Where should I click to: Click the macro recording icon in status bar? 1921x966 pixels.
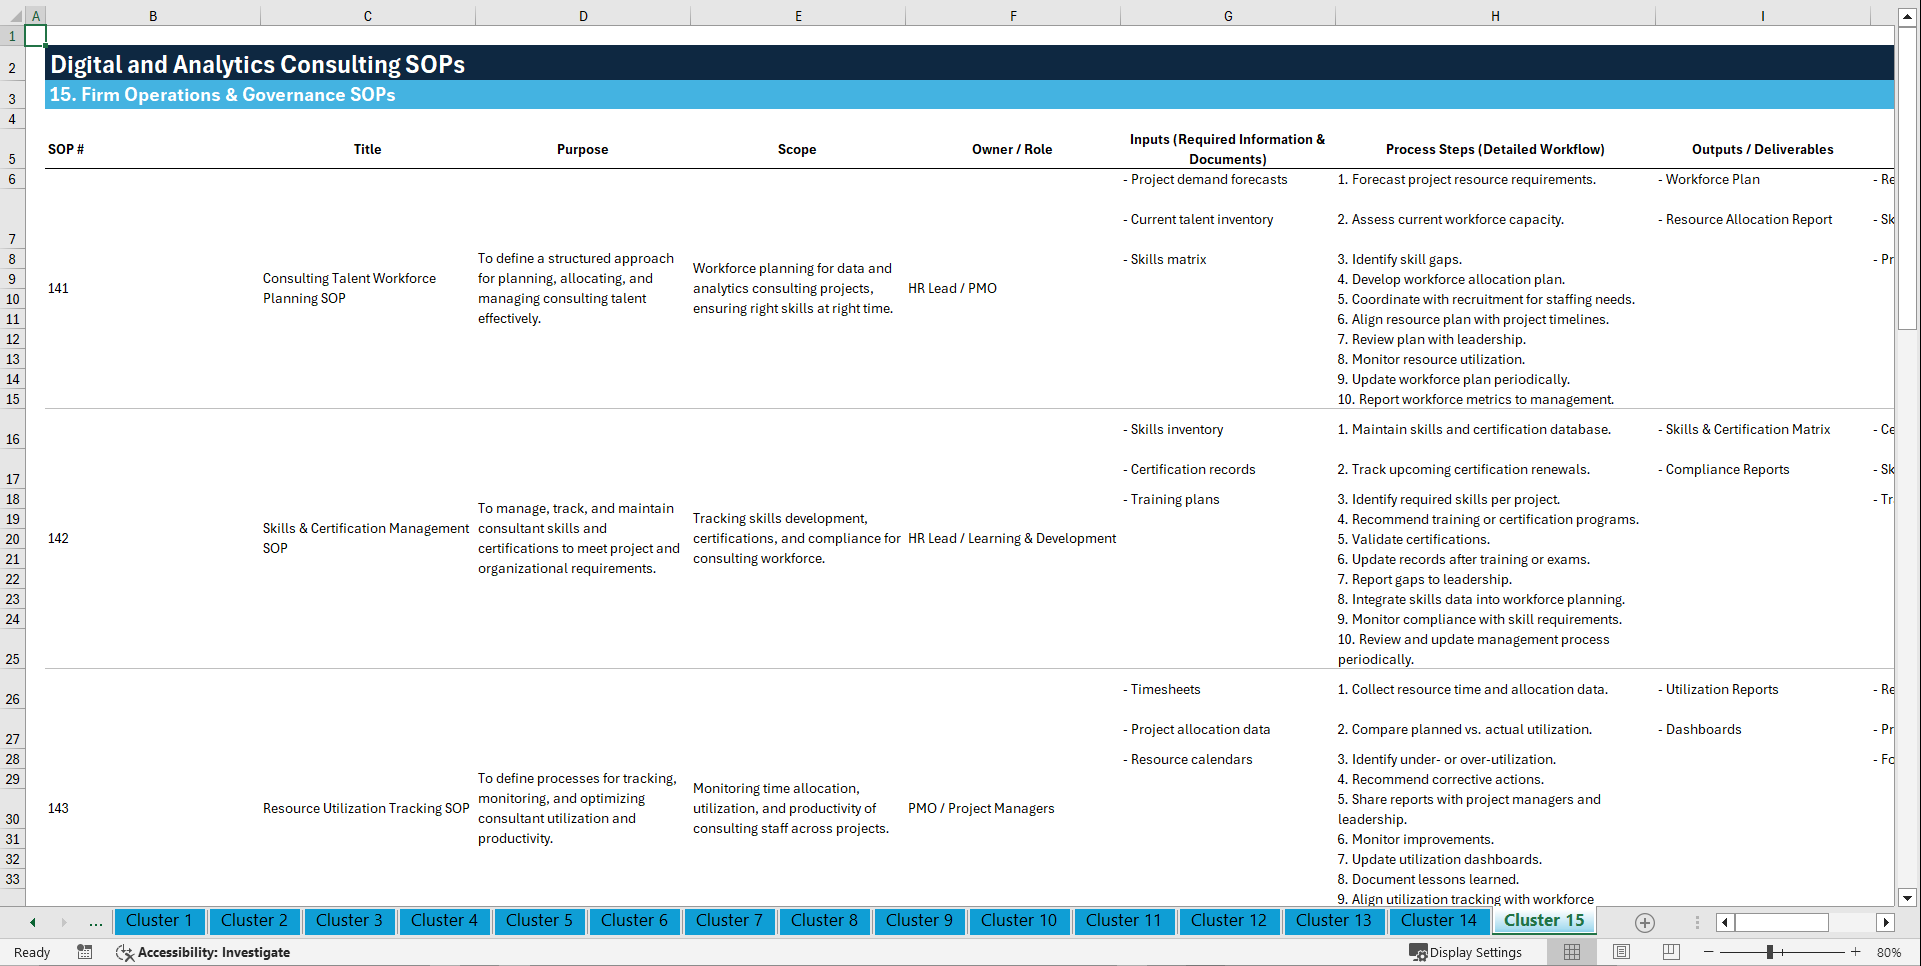point(85,952)
